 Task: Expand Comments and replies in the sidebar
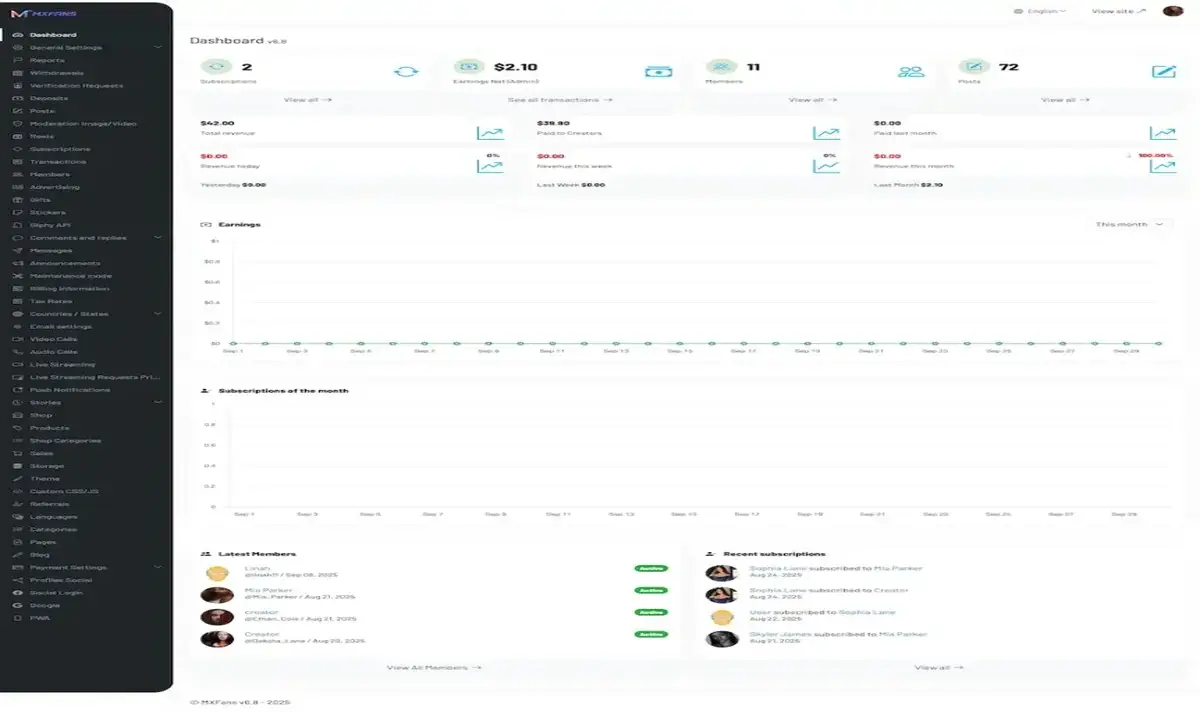[x=158, y=238]
